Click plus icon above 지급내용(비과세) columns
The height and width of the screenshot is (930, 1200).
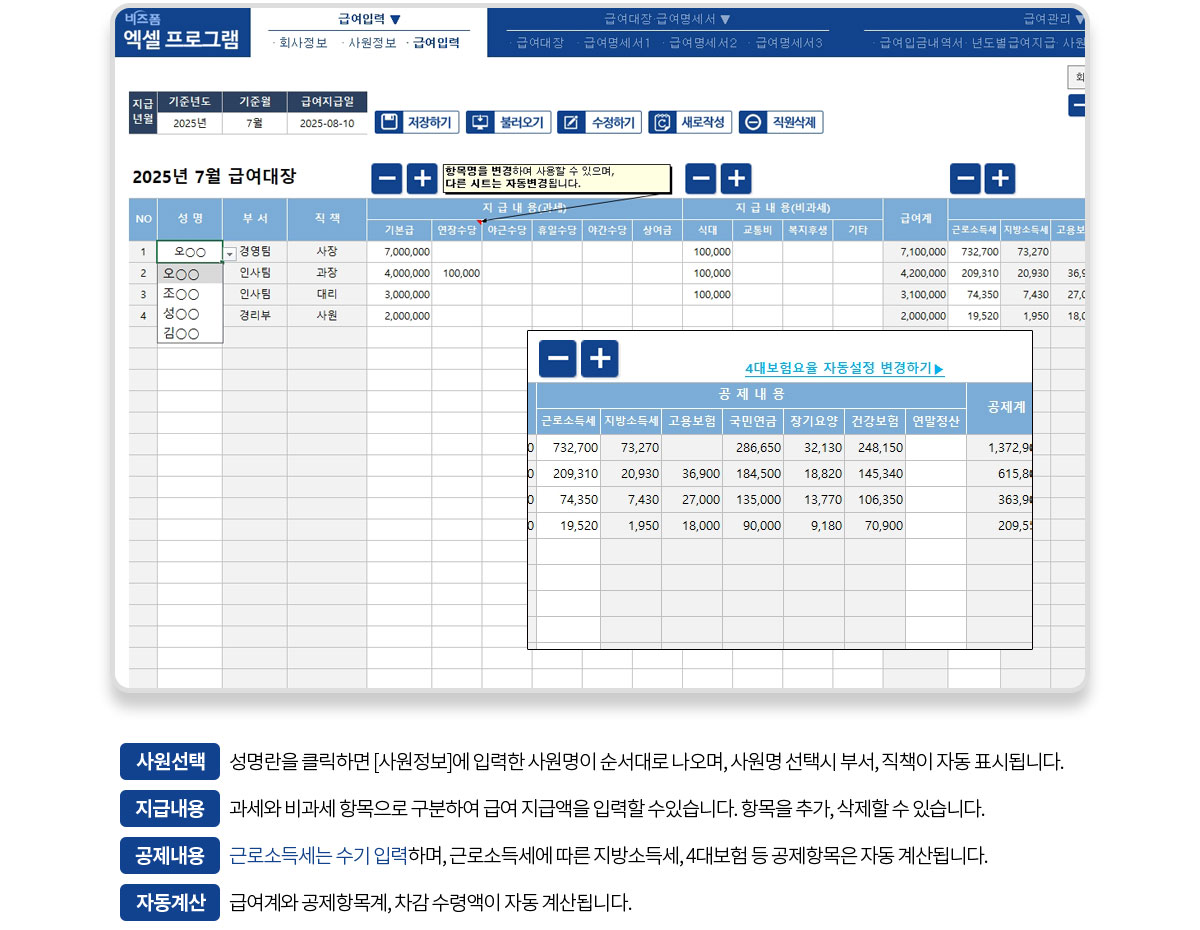tap(736, 179)
